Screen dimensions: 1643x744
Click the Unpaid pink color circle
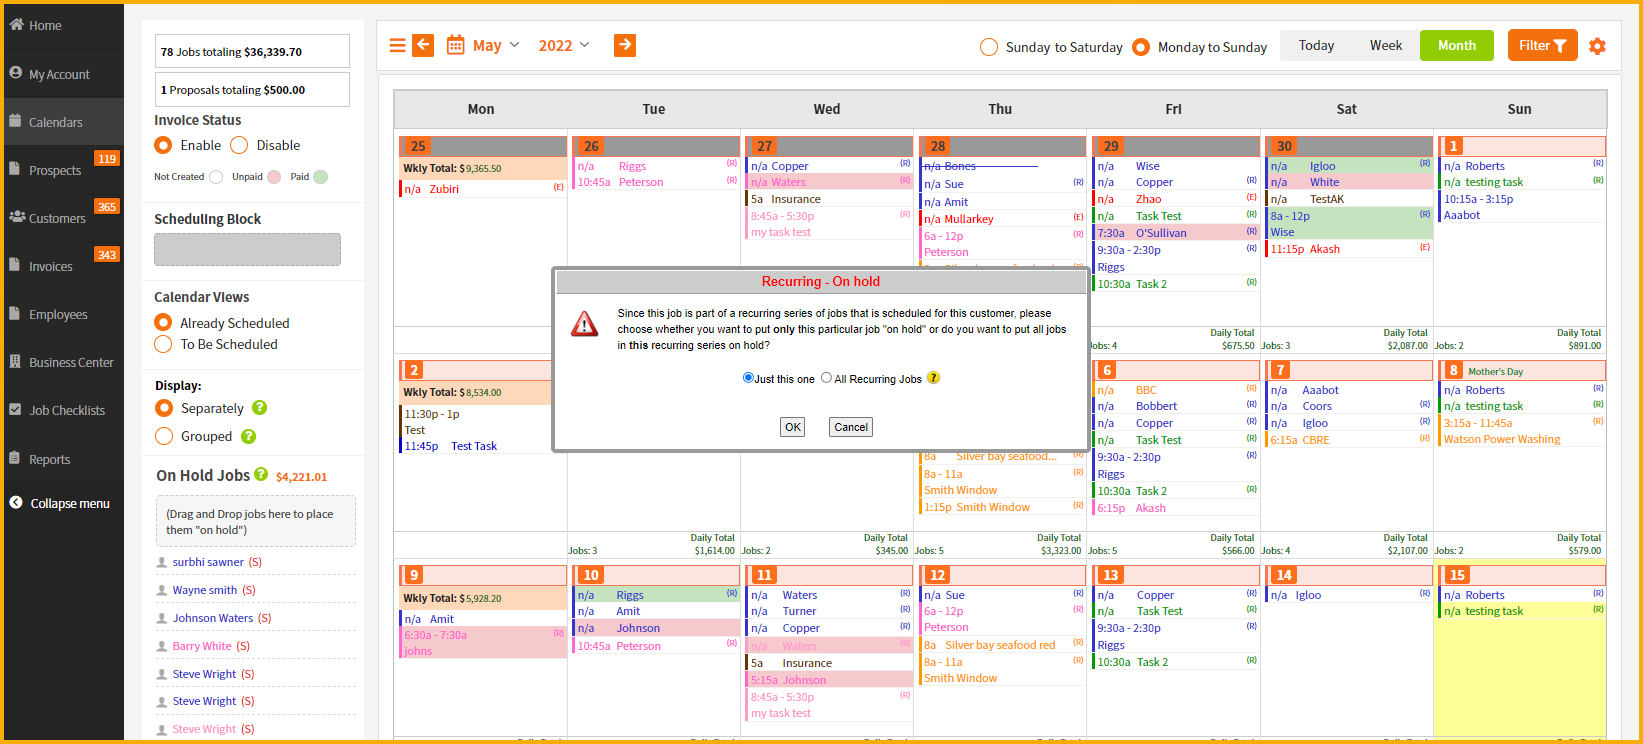(274, 177)
